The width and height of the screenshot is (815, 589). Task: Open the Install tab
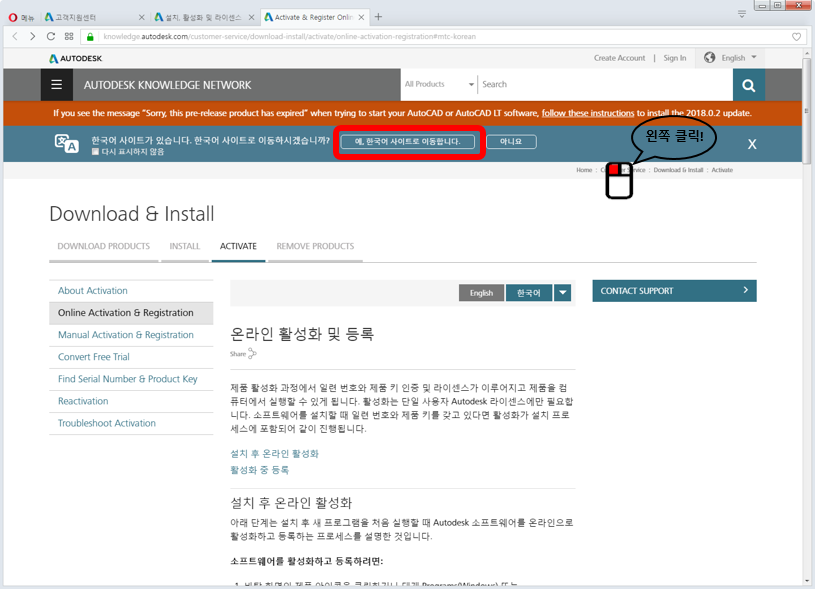point(185,246)
